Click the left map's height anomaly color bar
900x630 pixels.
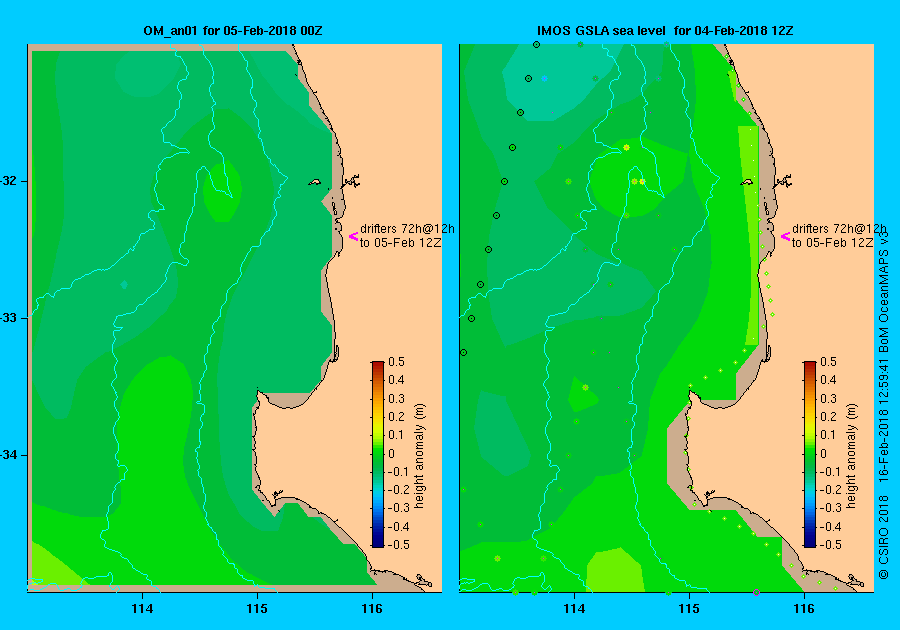pyautogui.click(x=378, y=454)
